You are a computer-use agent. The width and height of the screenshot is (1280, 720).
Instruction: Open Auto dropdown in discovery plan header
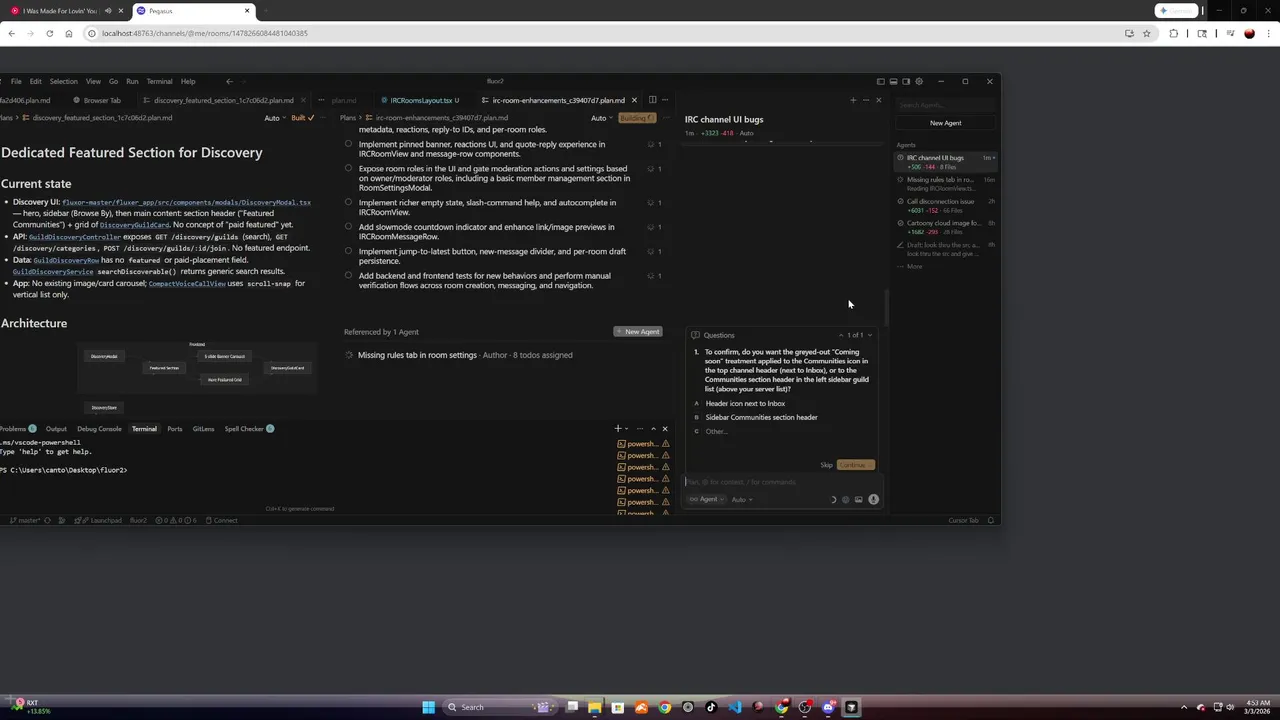tap(275, 118)
